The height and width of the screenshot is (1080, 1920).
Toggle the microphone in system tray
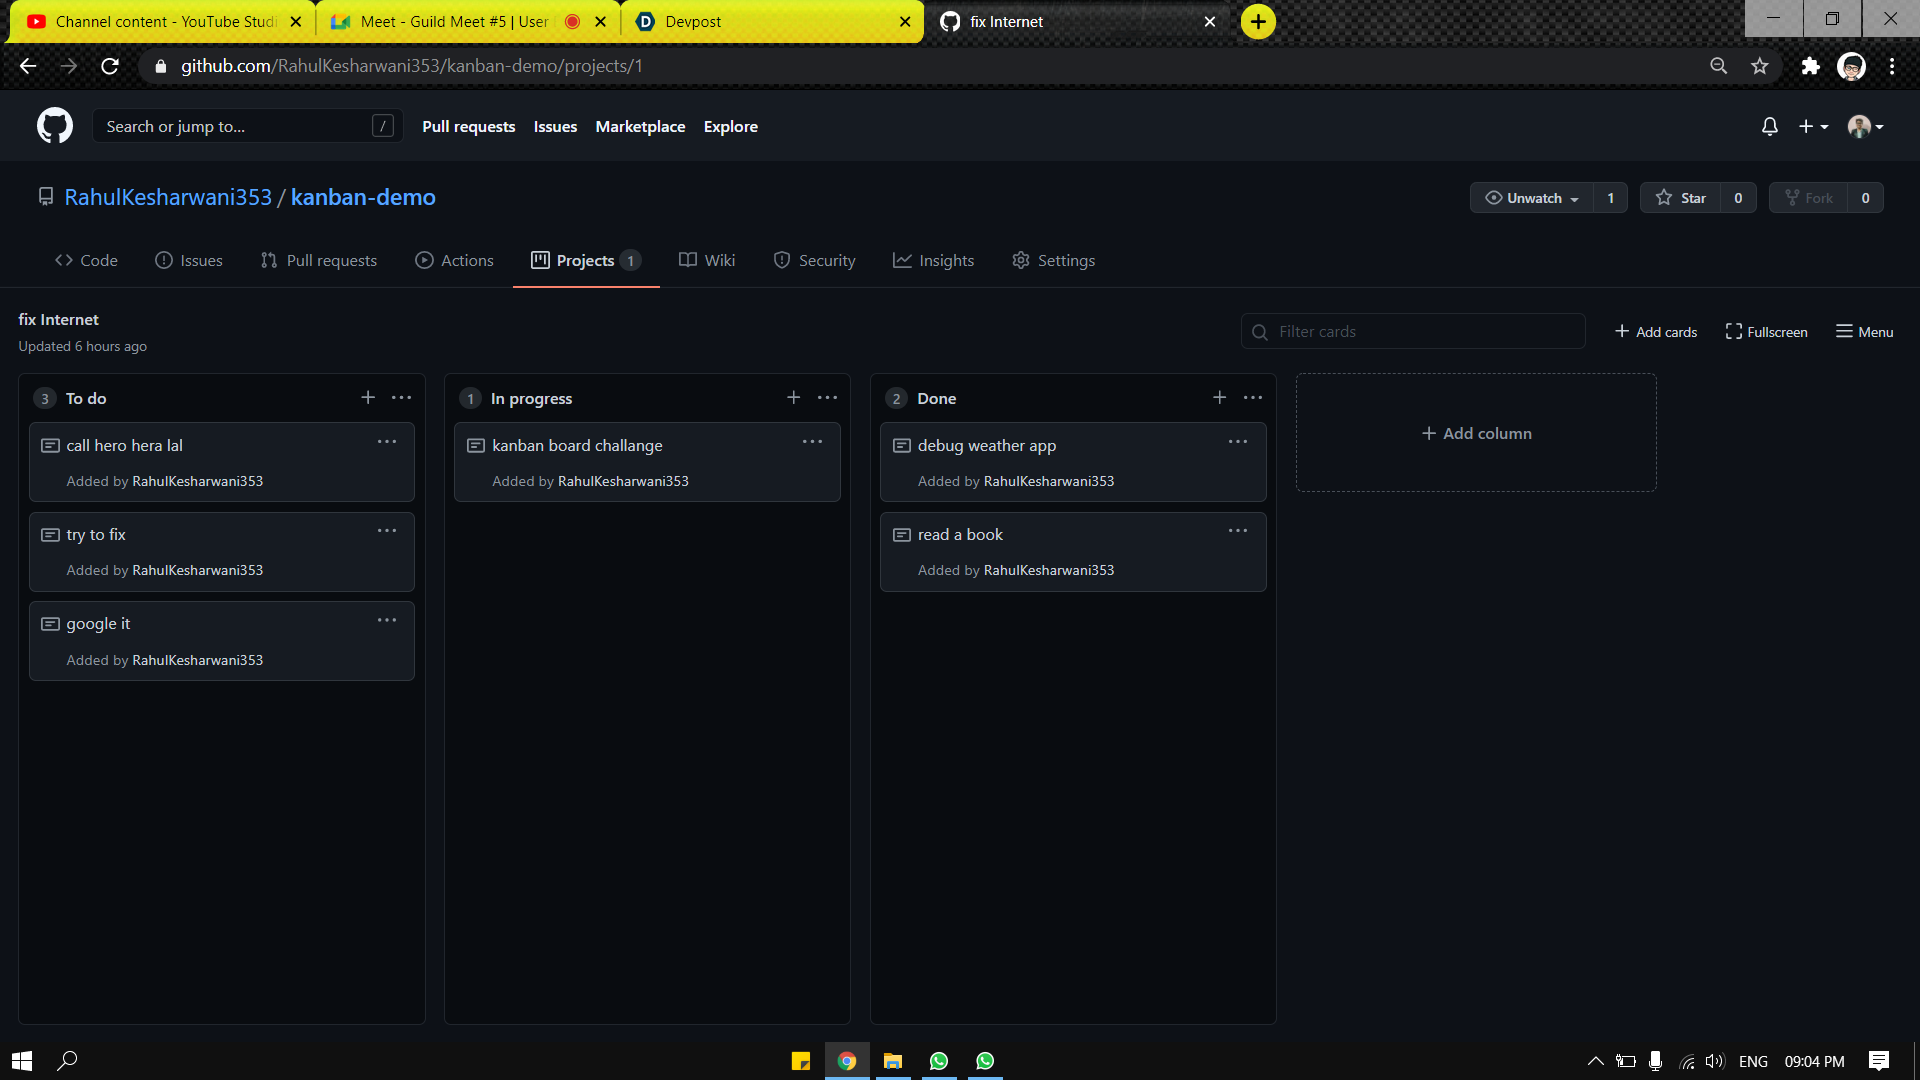pos(1655,1061)
